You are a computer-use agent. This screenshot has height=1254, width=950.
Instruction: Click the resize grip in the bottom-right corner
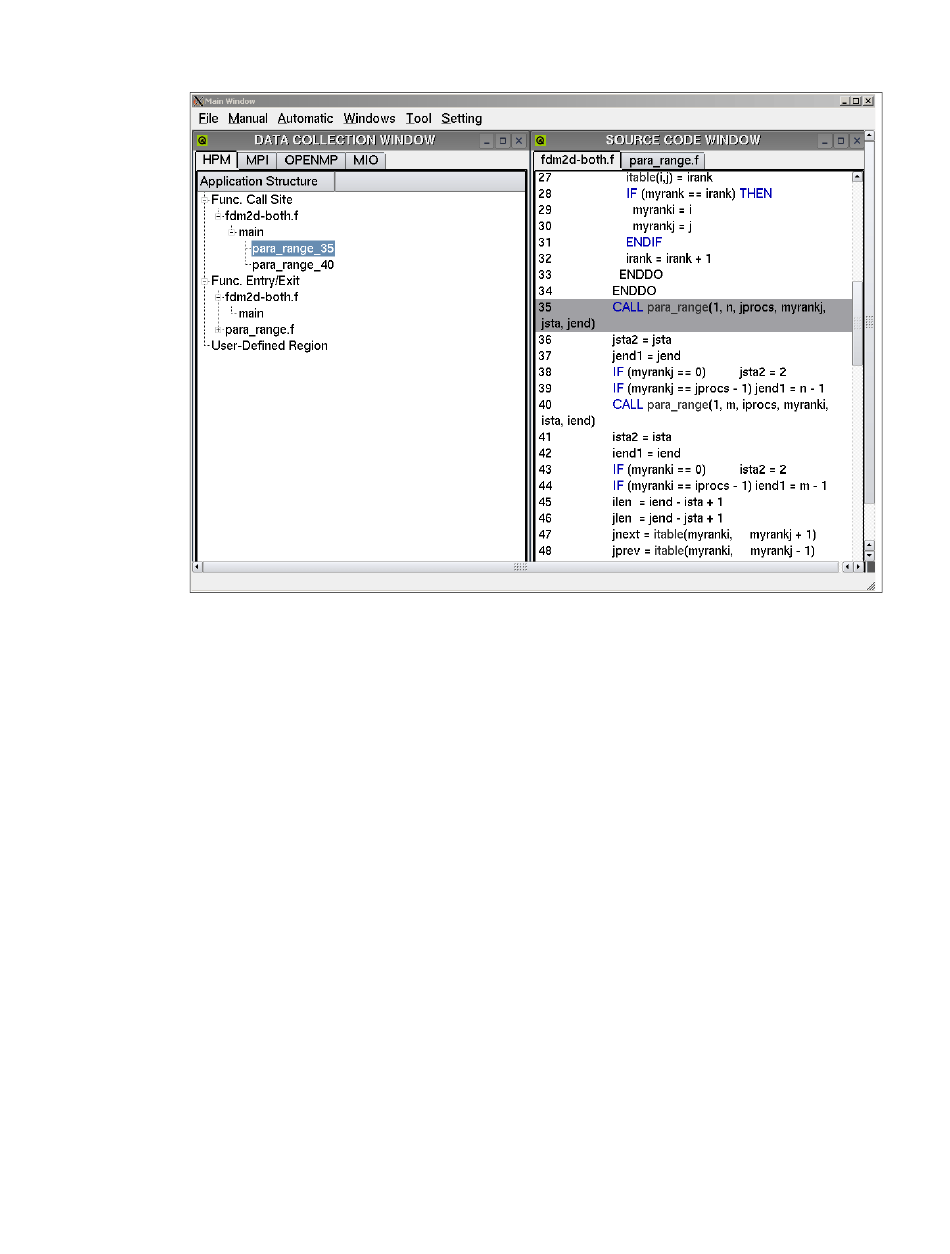click(871, 587)
